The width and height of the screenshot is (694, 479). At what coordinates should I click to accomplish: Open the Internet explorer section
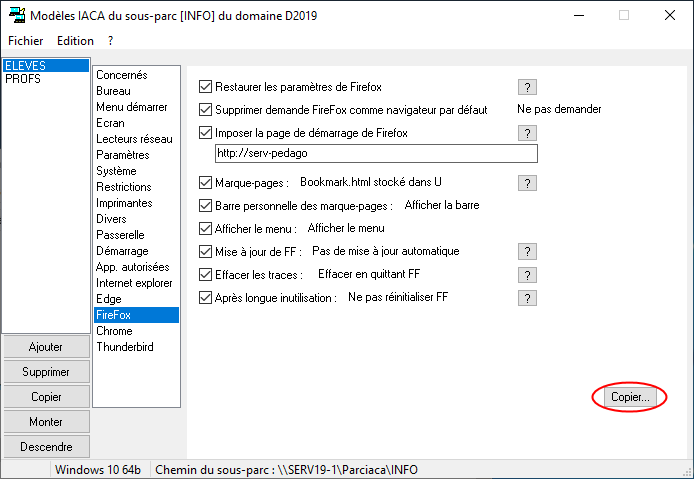pos(136,282)
